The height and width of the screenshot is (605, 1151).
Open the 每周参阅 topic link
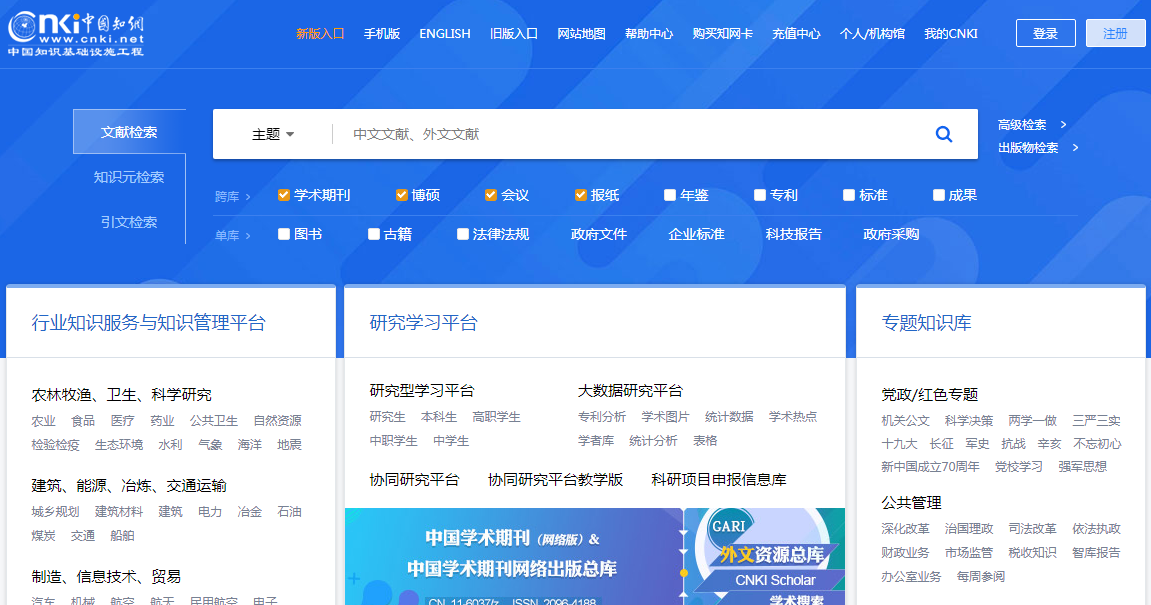coord(981,576)
